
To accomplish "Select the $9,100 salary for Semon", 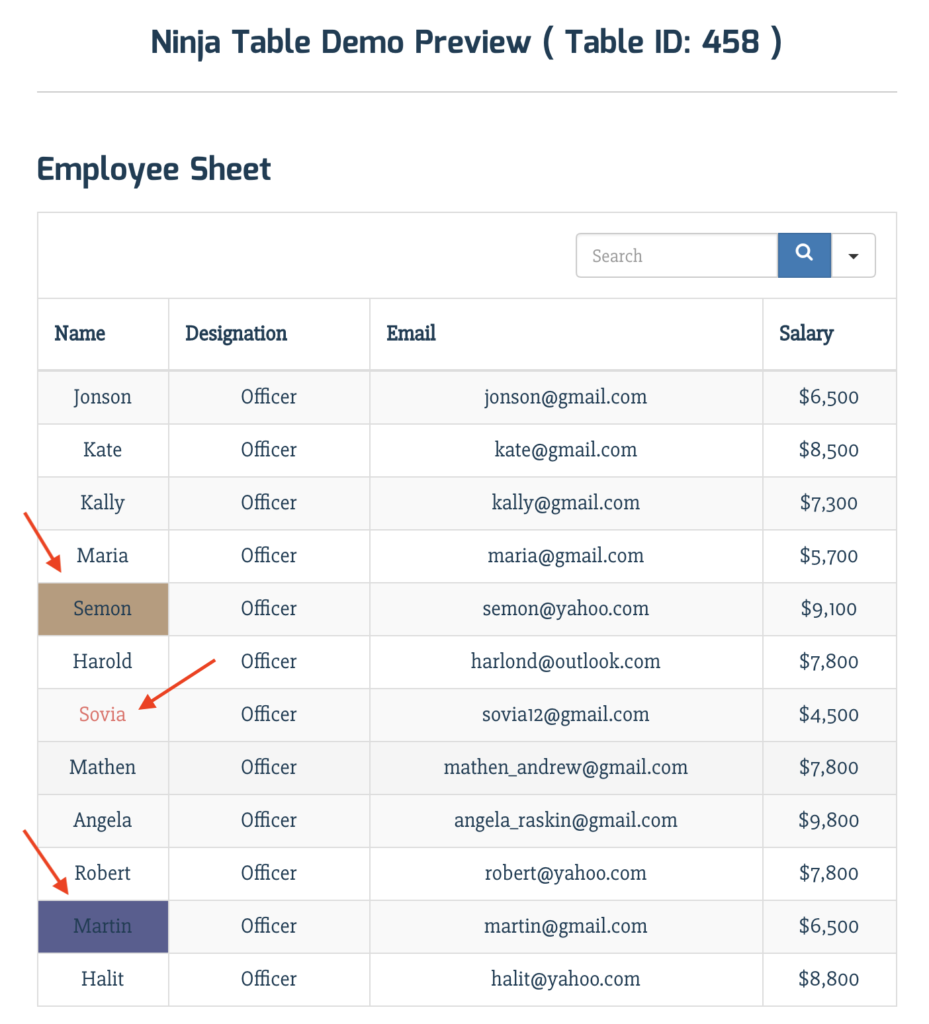I will (829, 609).
